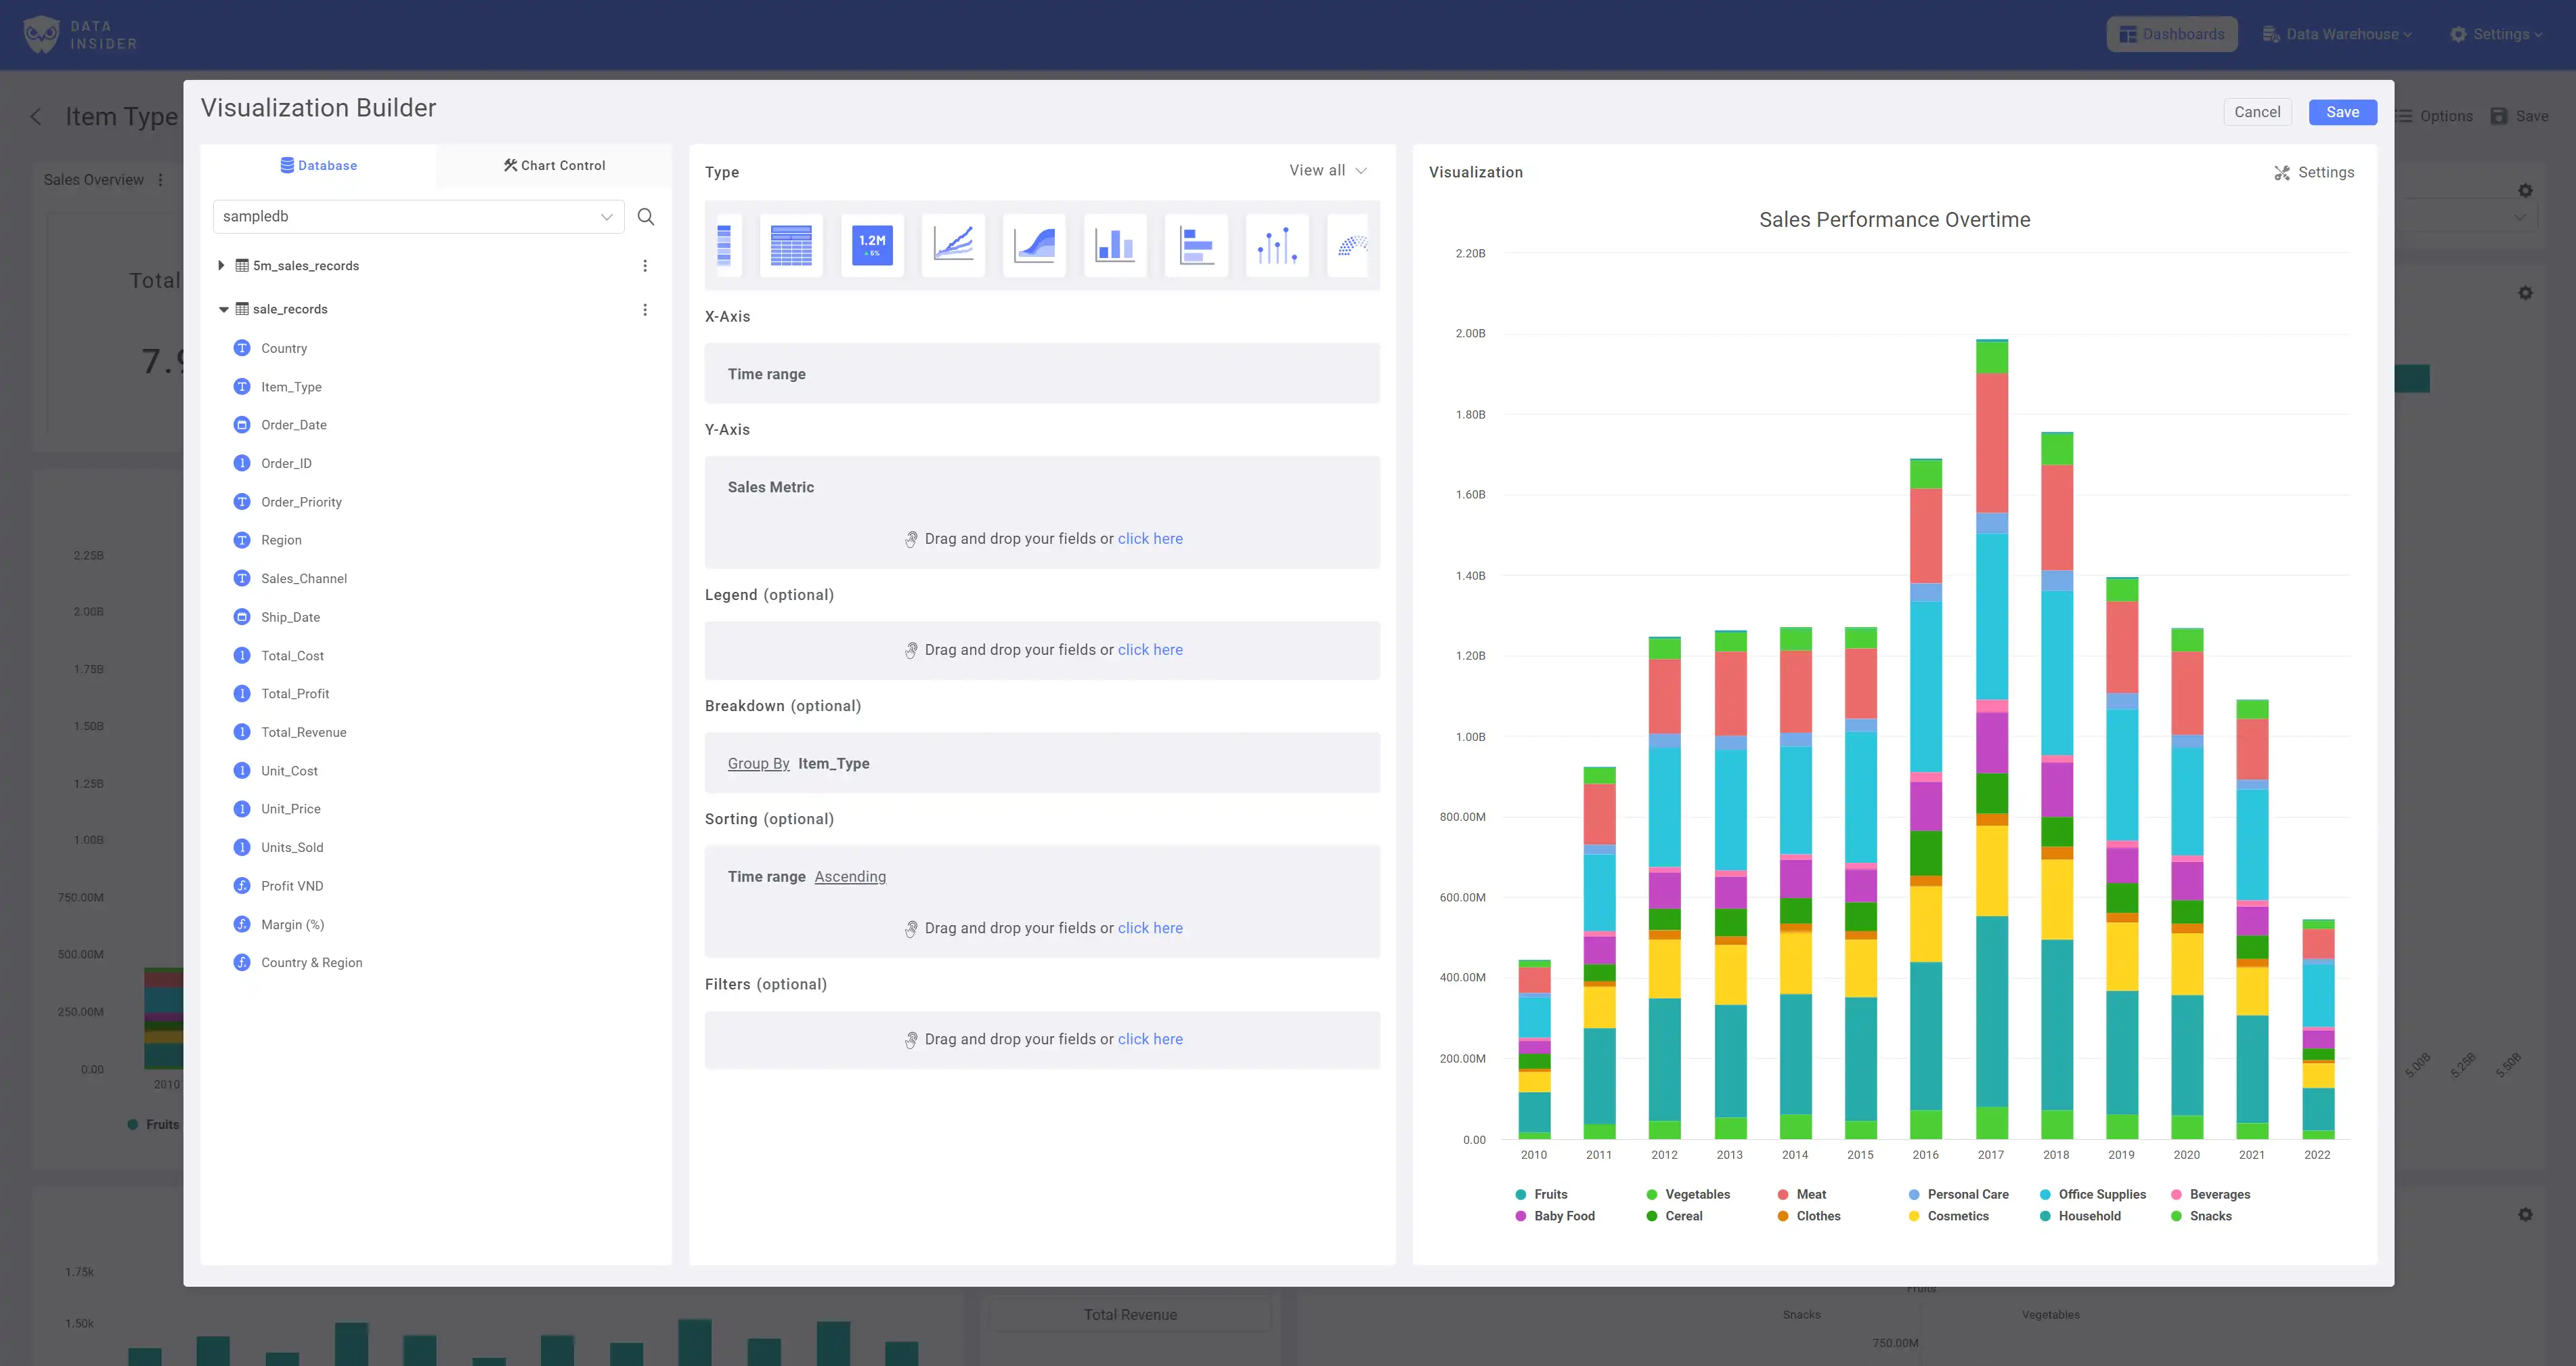Expand the sale_records table tree
This screenshot has height=1366, width=2576.
pyautogui.click(x=223, y=309)
